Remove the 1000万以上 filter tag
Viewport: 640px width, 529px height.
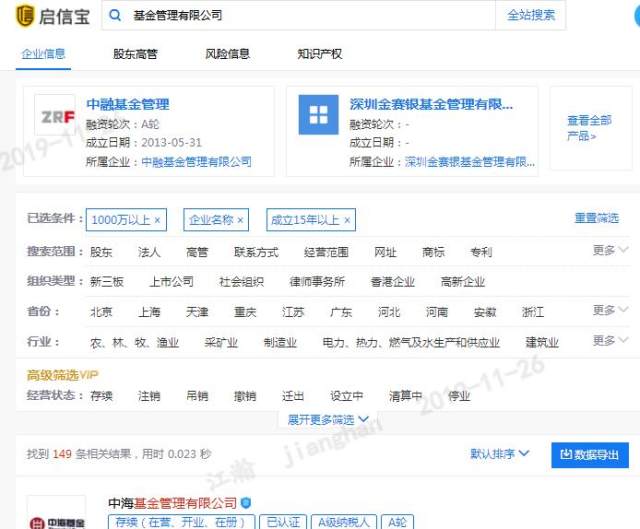(157, 220)
